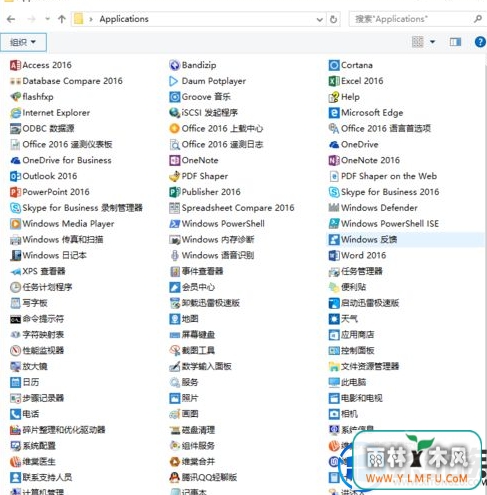Go back with the back arrow
This screenshot has height=495, width=487.
11,19
